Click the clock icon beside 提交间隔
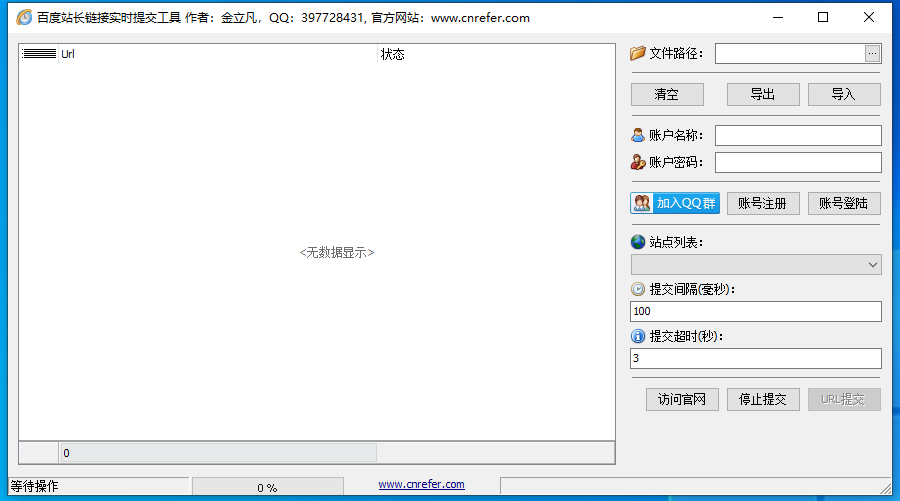 coord(638,289)
